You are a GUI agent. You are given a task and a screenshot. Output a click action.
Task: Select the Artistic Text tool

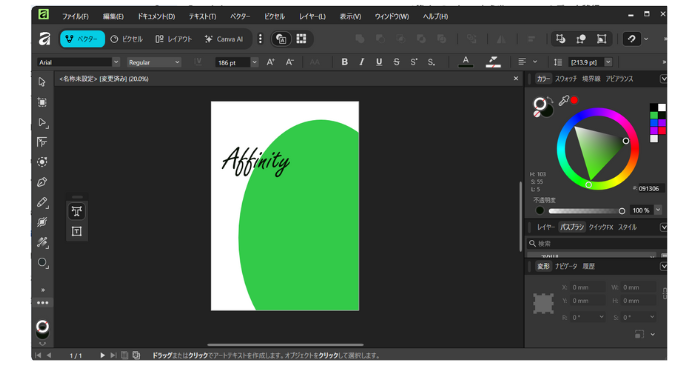tap(77, 211)
